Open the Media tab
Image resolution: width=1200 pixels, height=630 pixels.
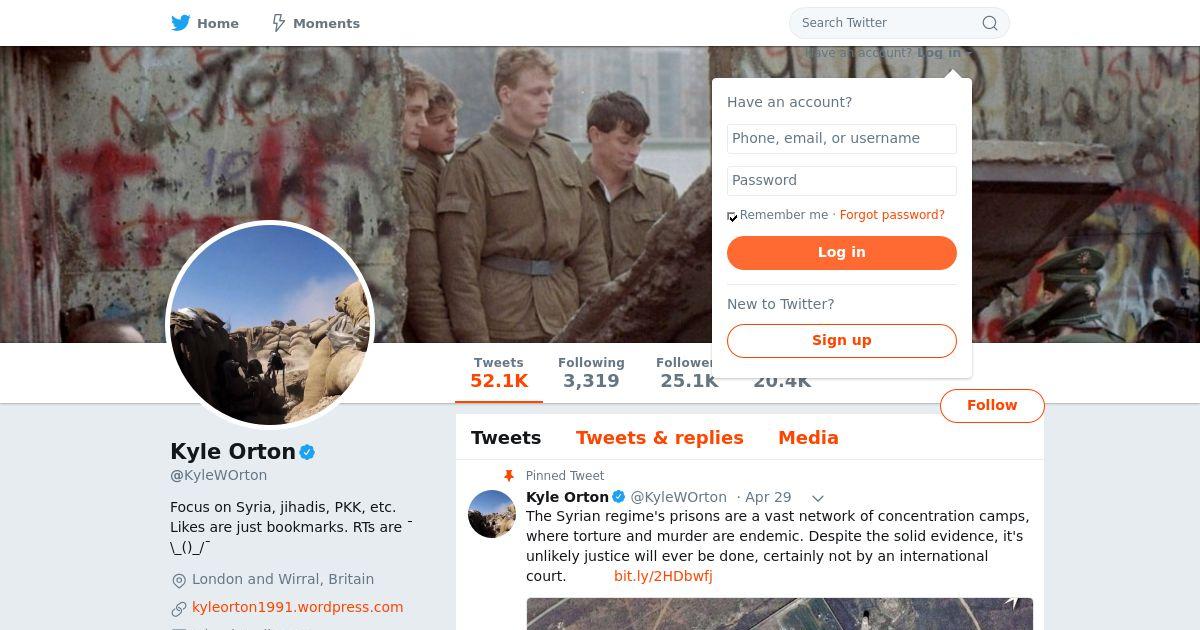(x=808, y=438)
